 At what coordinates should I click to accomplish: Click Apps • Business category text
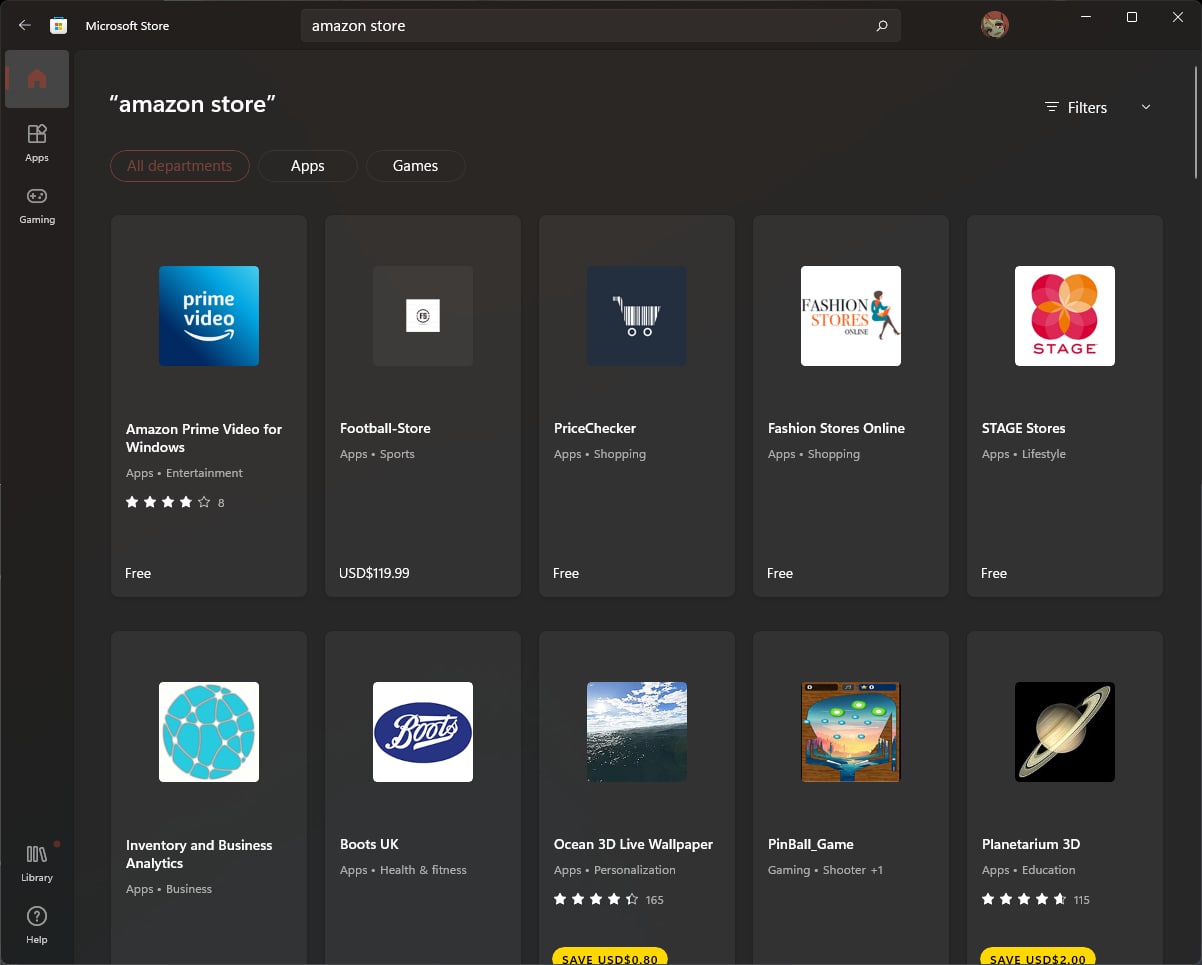point(169,889)
